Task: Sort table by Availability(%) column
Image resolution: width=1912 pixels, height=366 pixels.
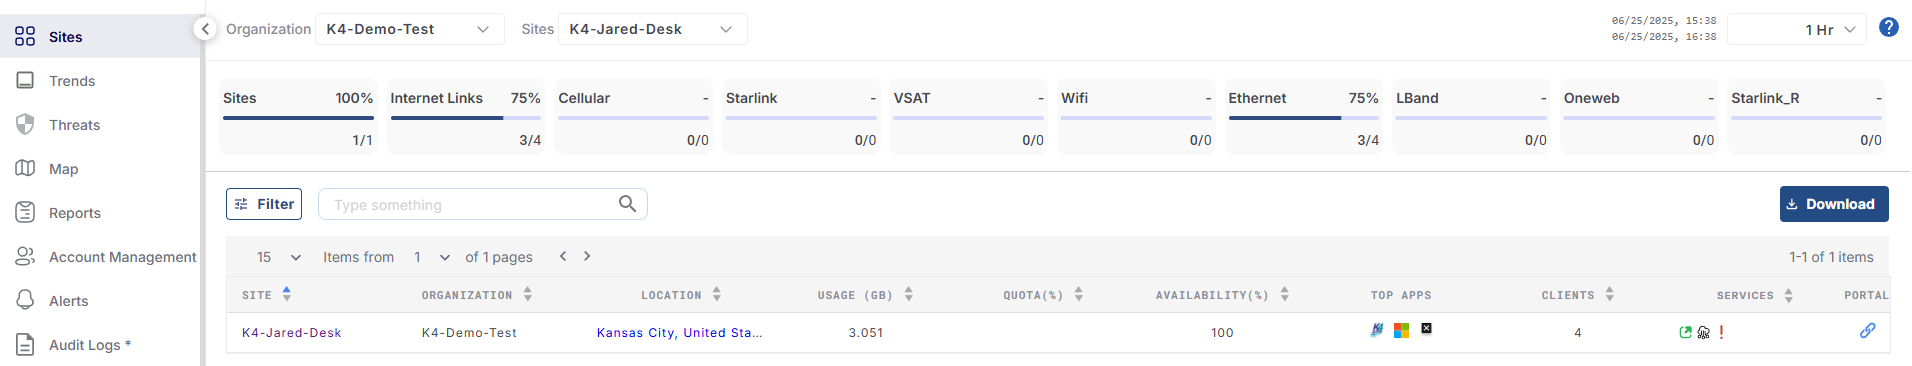Action: pyautogui.click(x=1284, y=294)
